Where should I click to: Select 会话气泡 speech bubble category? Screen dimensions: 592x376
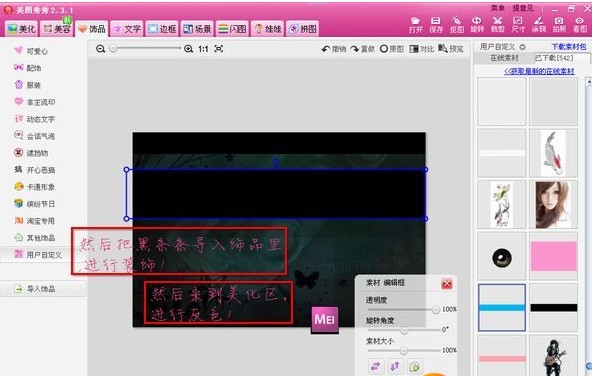35,136
